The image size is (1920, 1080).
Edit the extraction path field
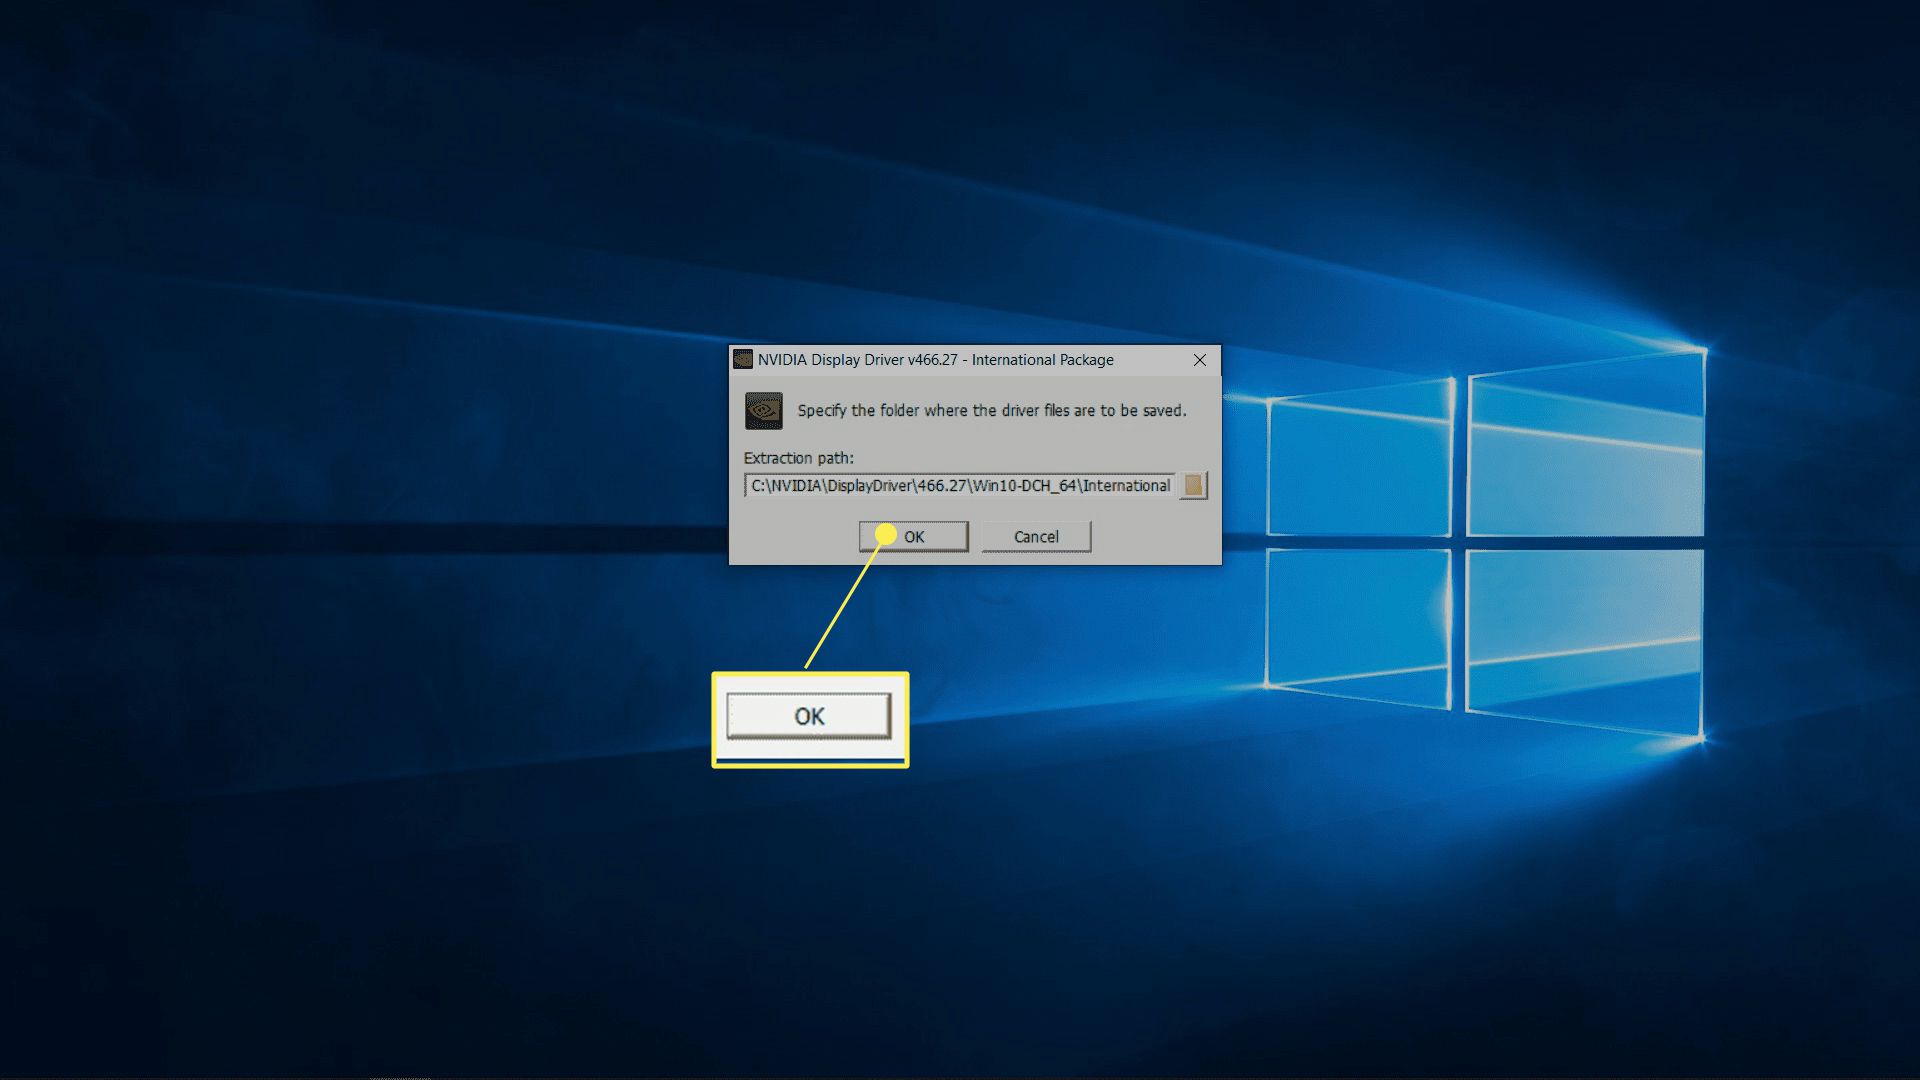[960, 486]
